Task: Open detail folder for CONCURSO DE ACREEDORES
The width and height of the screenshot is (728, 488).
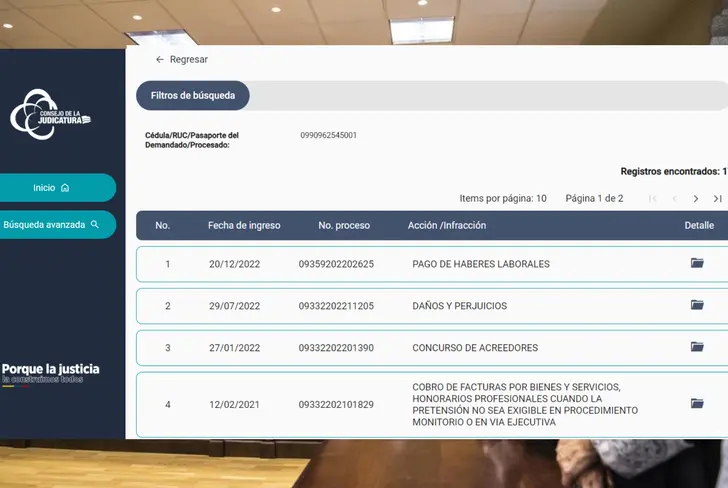Action: [697, 347]
